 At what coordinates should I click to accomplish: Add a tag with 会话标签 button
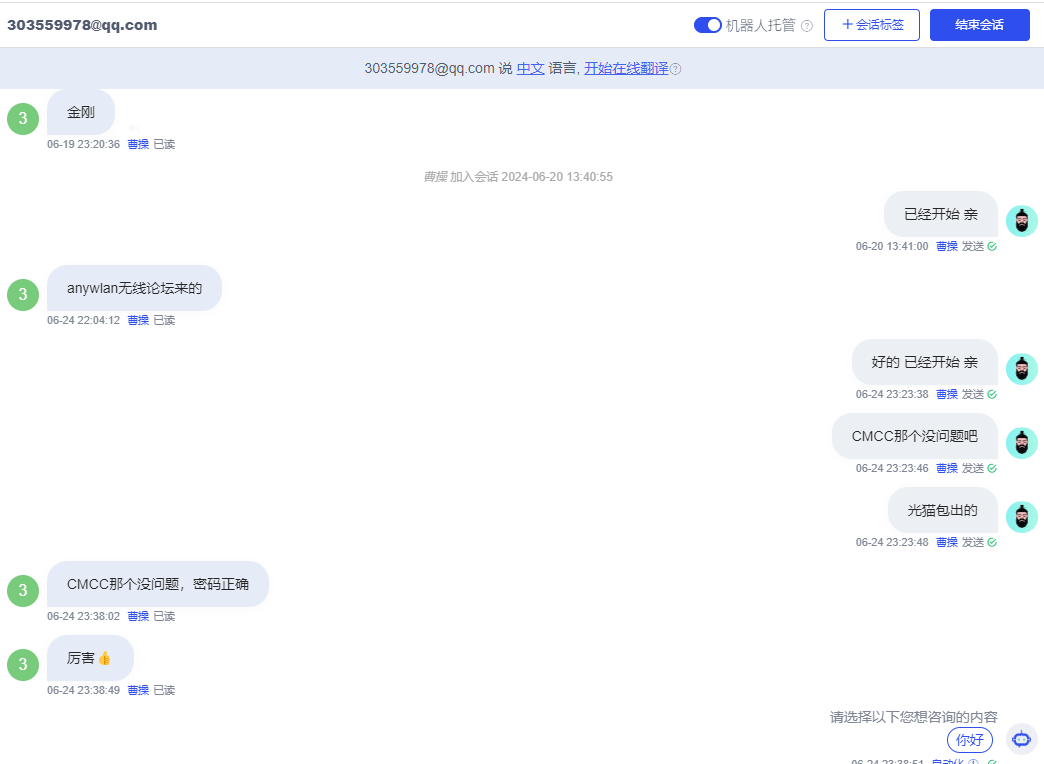[x=872, y=25]
